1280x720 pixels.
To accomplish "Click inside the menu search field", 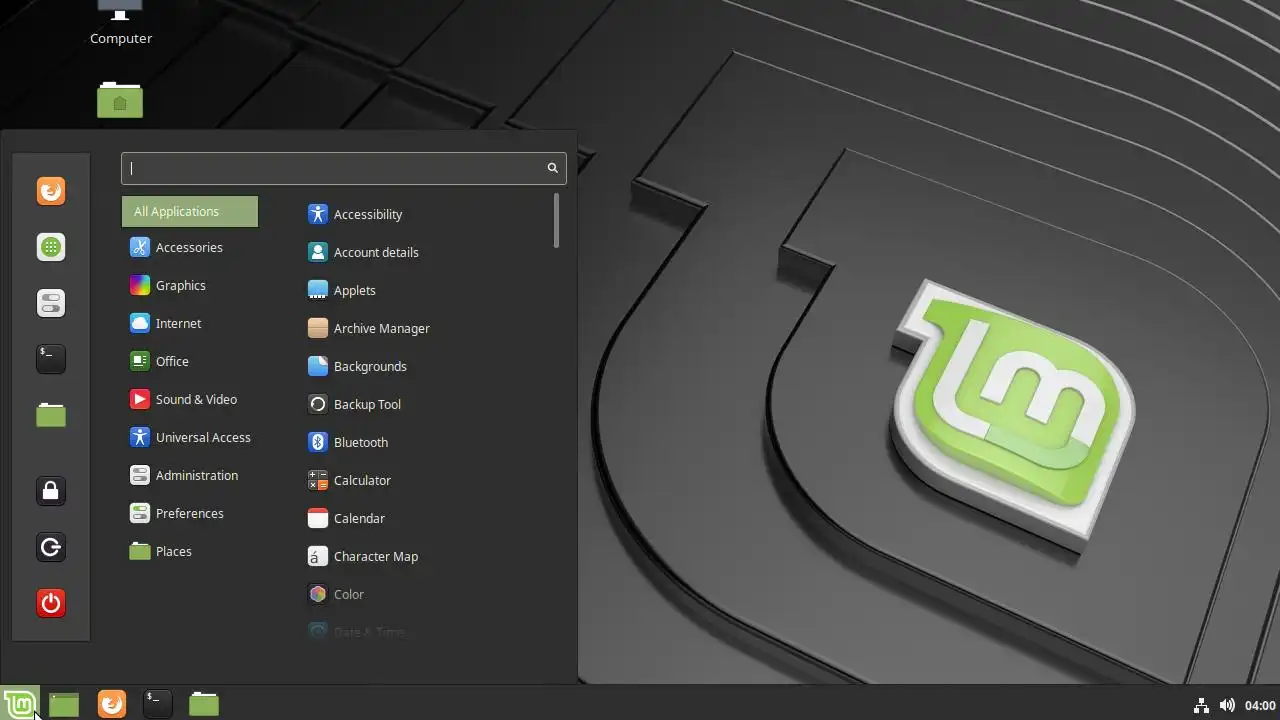I will point(343,168).
